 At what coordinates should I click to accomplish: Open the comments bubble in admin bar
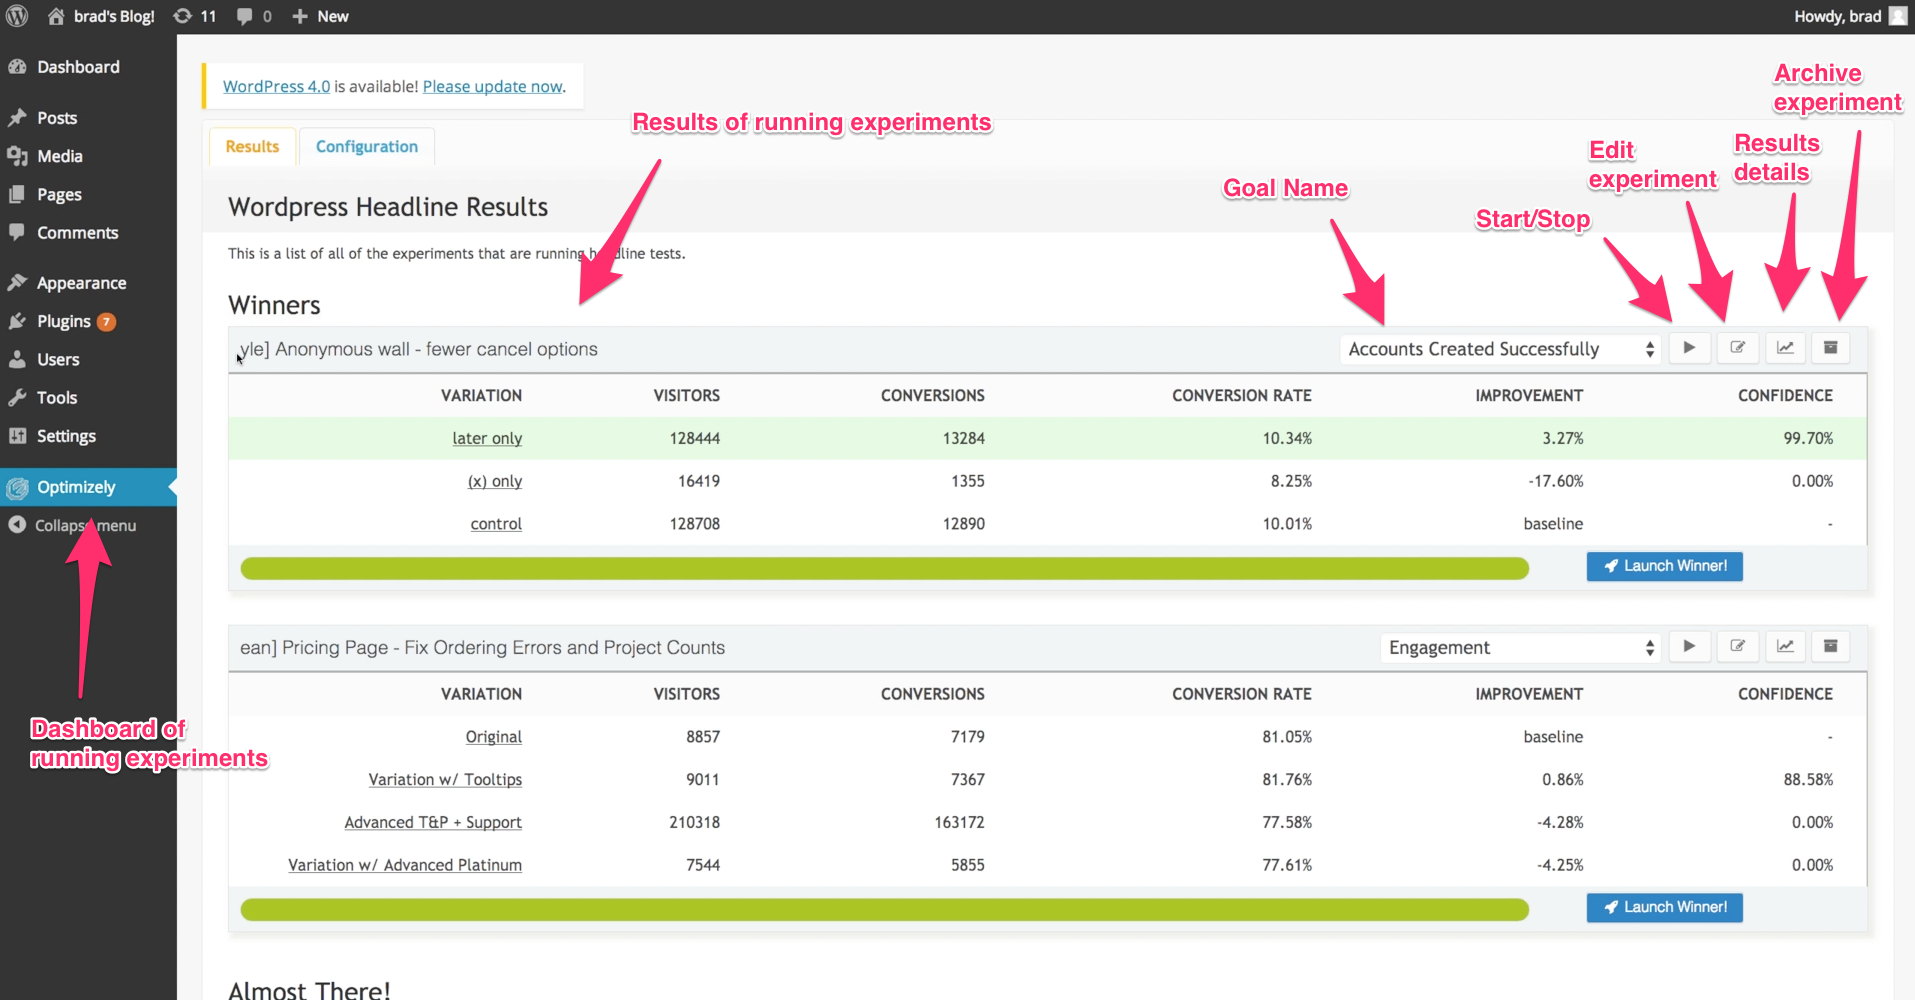click(254, 16)
